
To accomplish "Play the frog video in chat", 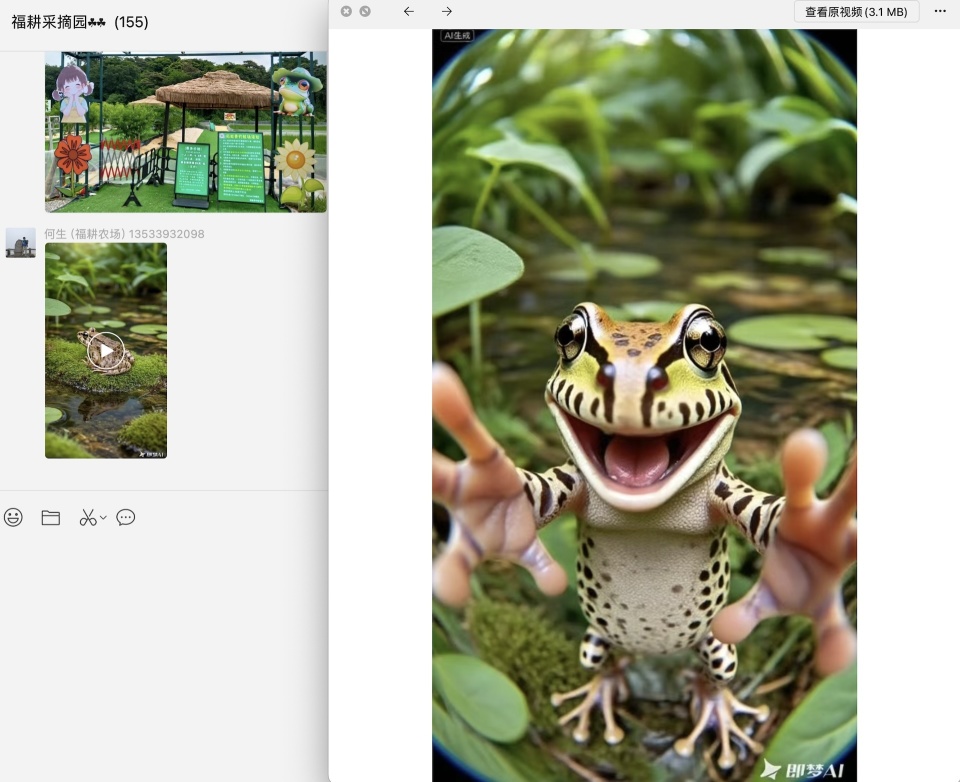I will [105, 350].
